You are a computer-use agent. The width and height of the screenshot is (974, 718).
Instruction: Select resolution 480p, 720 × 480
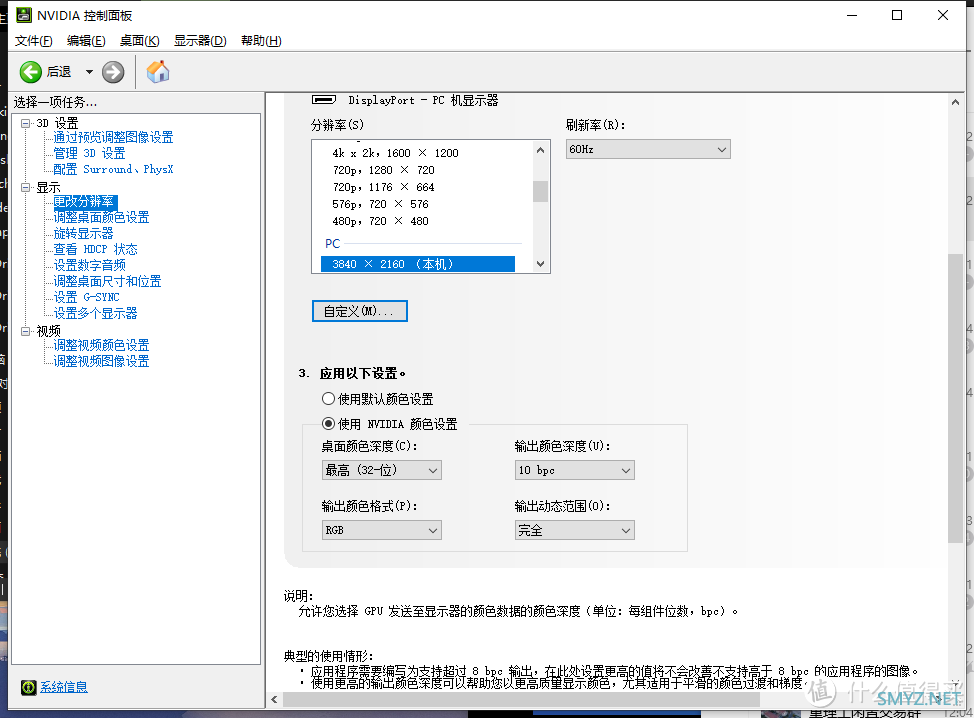coord(380,221)
